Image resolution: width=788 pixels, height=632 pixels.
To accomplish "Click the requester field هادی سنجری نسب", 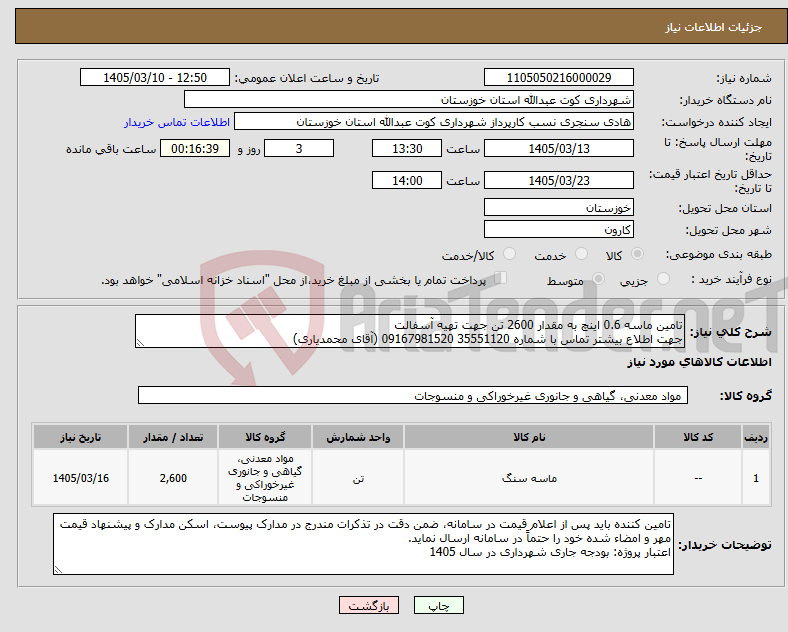I will (x=434, y=122).
